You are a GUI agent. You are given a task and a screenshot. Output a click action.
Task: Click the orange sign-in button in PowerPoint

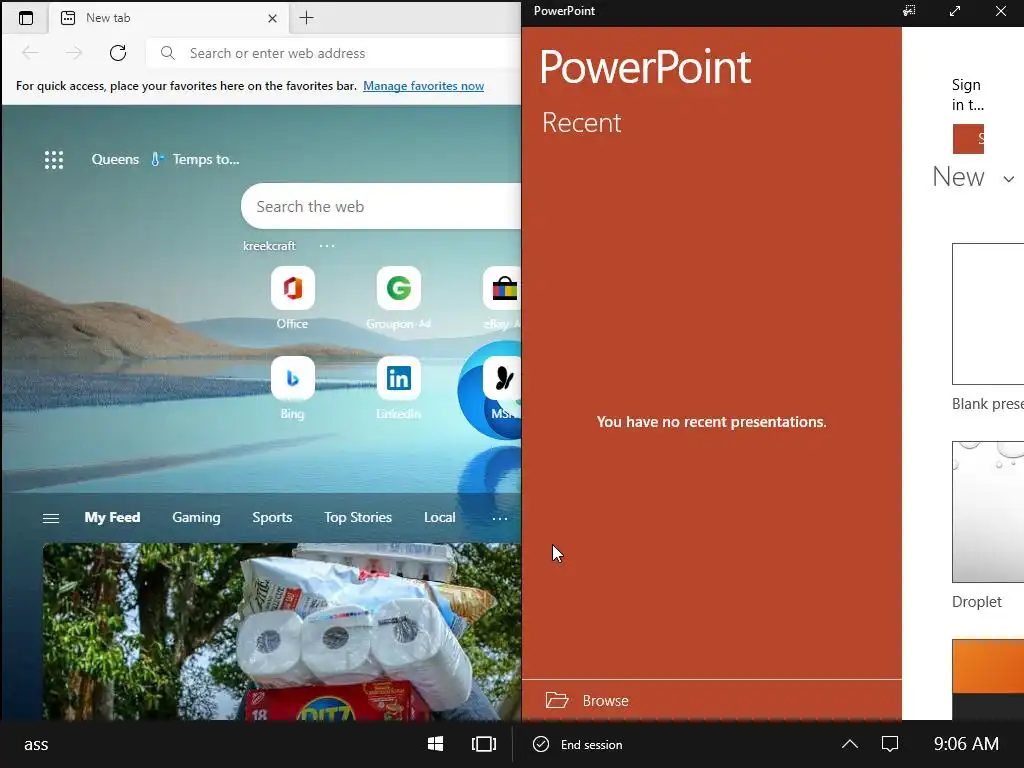click(968, 139)
